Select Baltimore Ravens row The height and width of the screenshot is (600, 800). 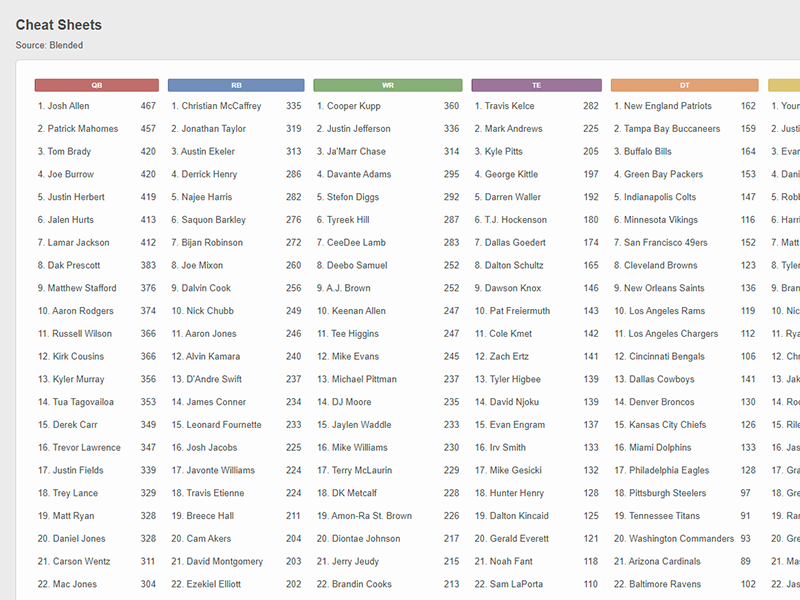point(684,584)
